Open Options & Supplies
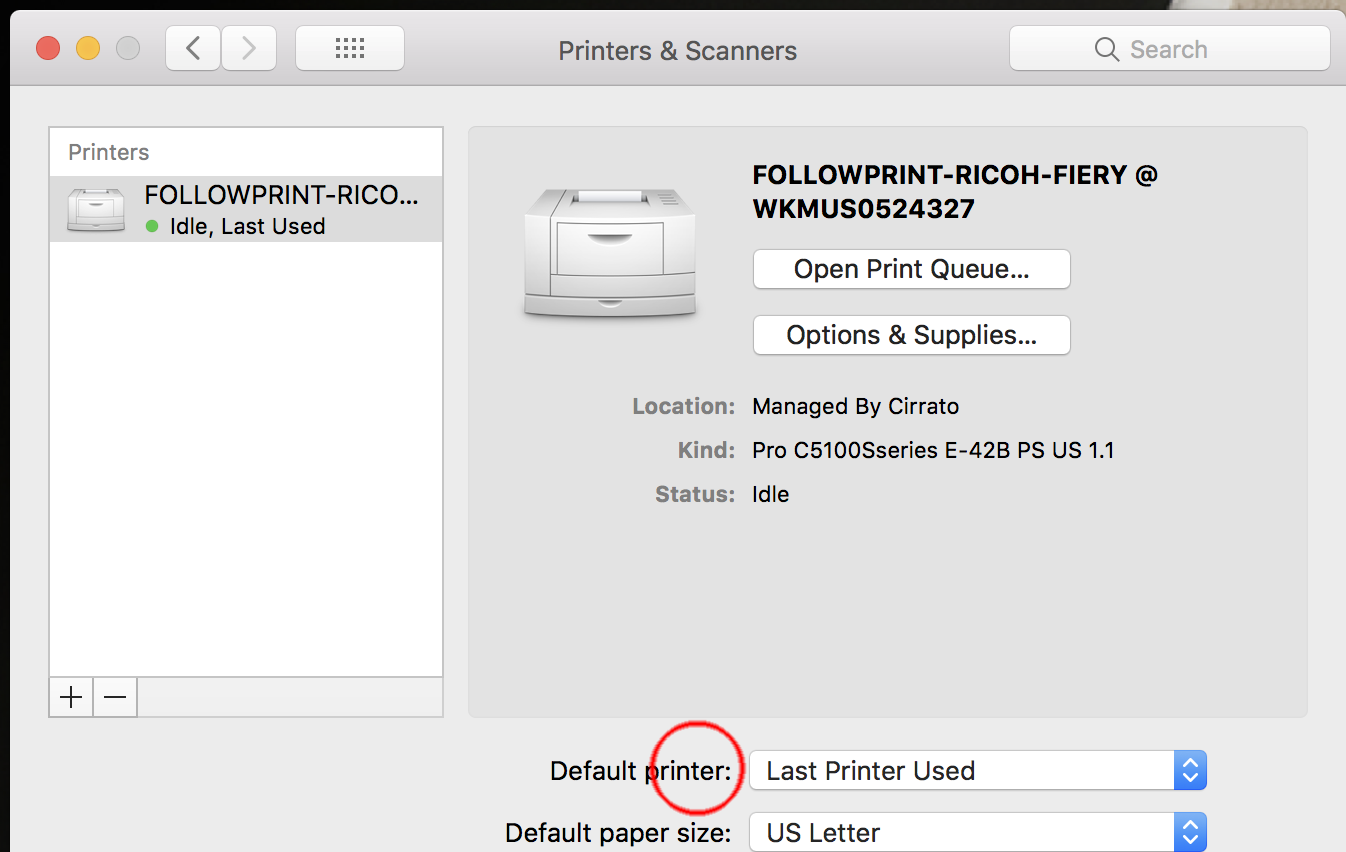Viewport: 1346px width, 852px height. click(911, 335)
